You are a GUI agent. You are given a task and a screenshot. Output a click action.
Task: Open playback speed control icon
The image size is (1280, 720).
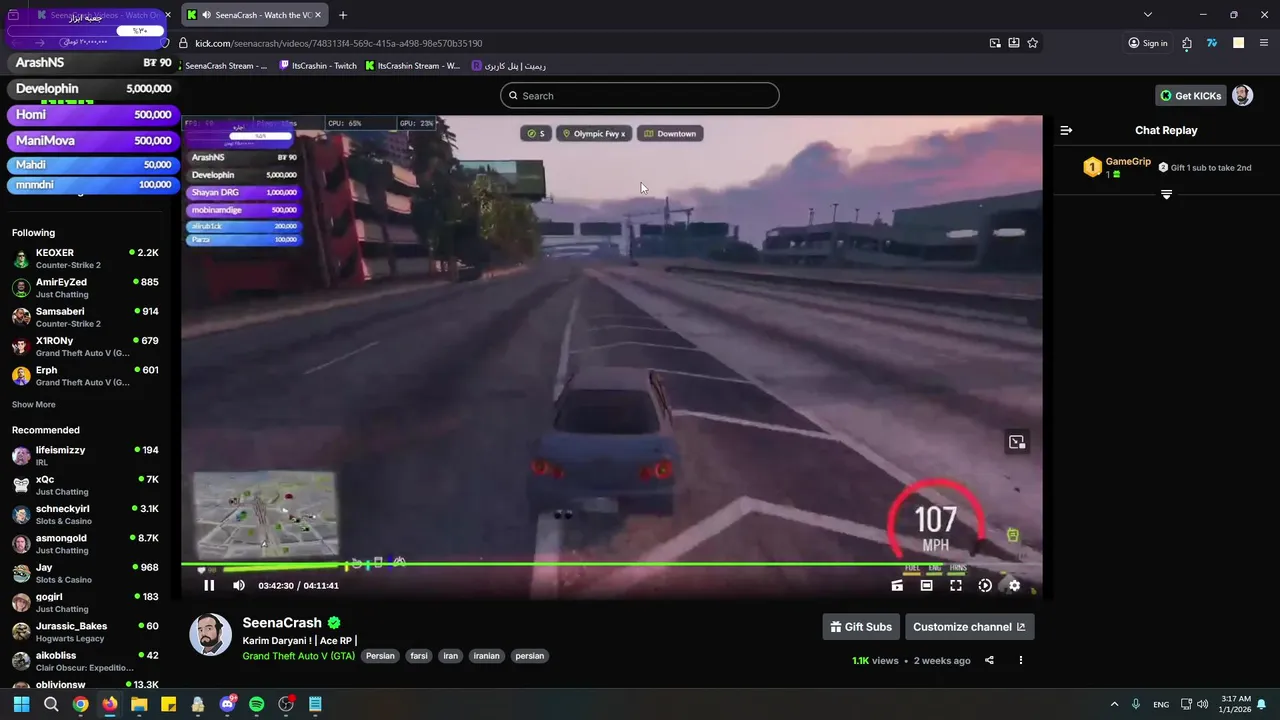click(985, 586)
